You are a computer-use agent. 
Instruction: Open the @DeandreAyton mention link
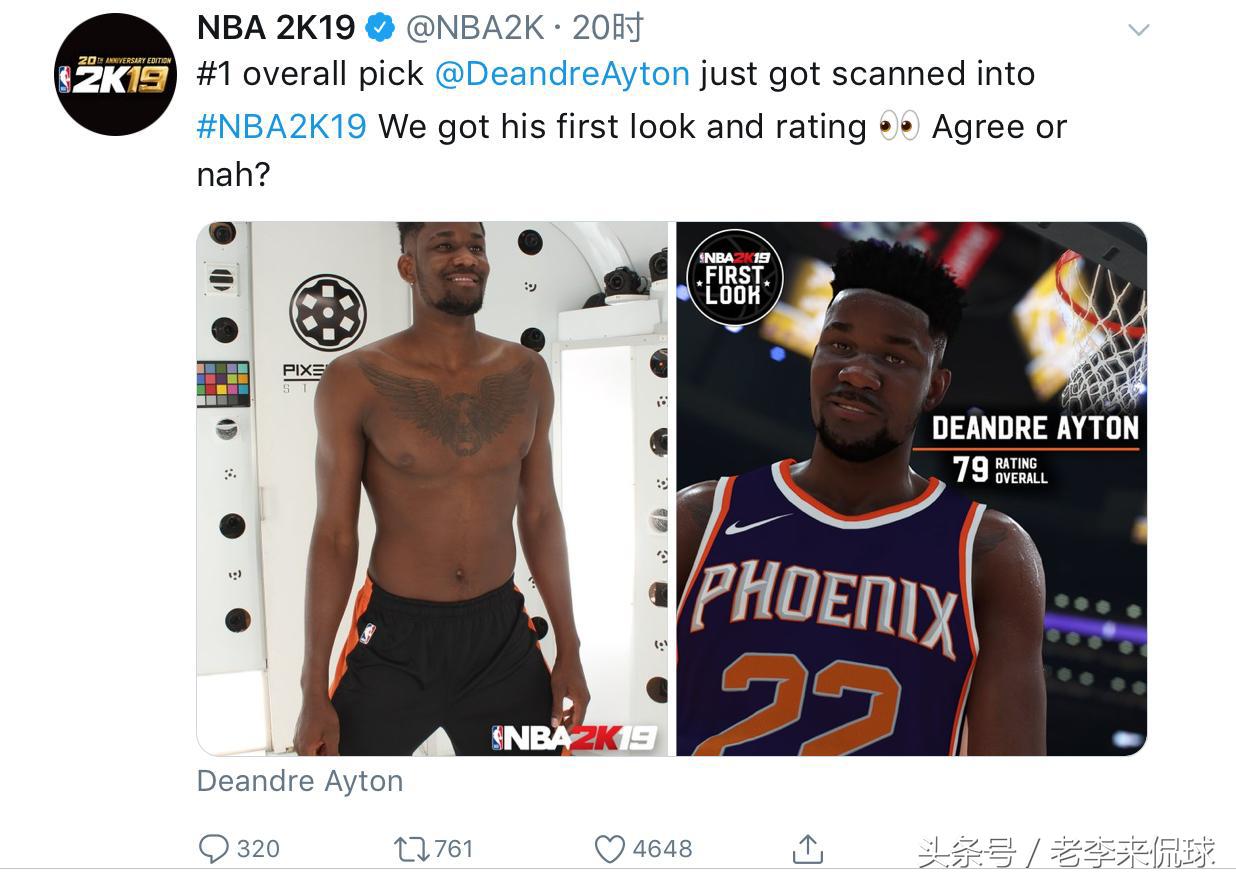(x=562, y=74)
